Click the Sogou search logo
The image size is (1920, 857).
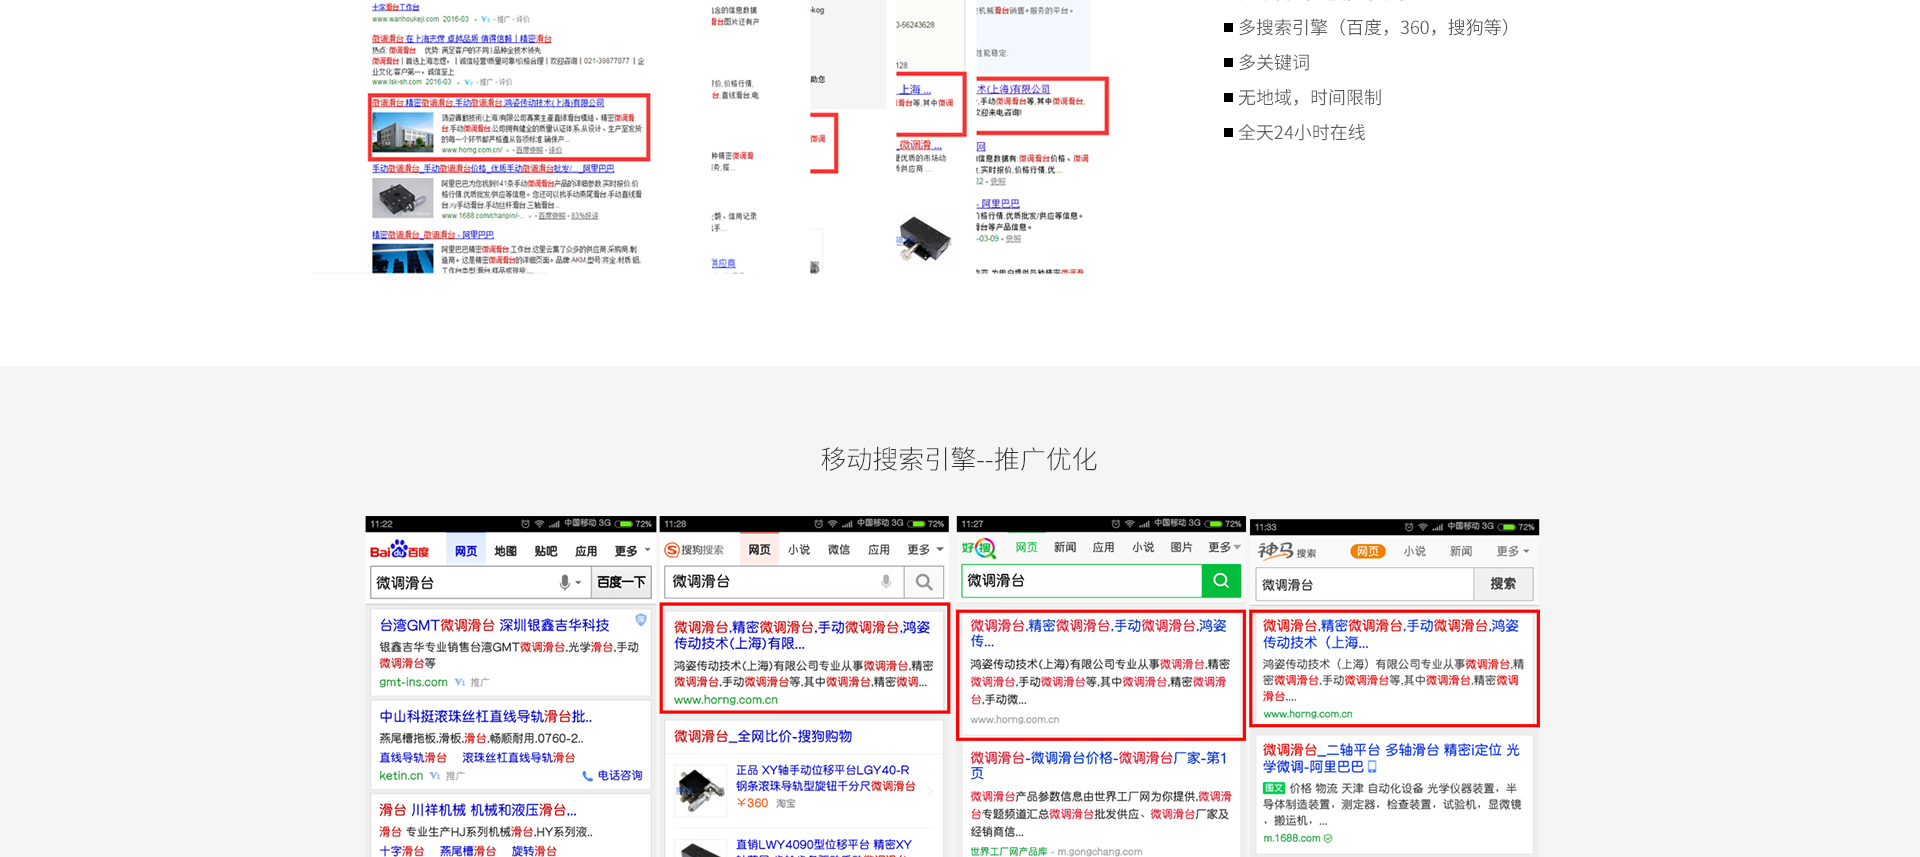point(694,550)
